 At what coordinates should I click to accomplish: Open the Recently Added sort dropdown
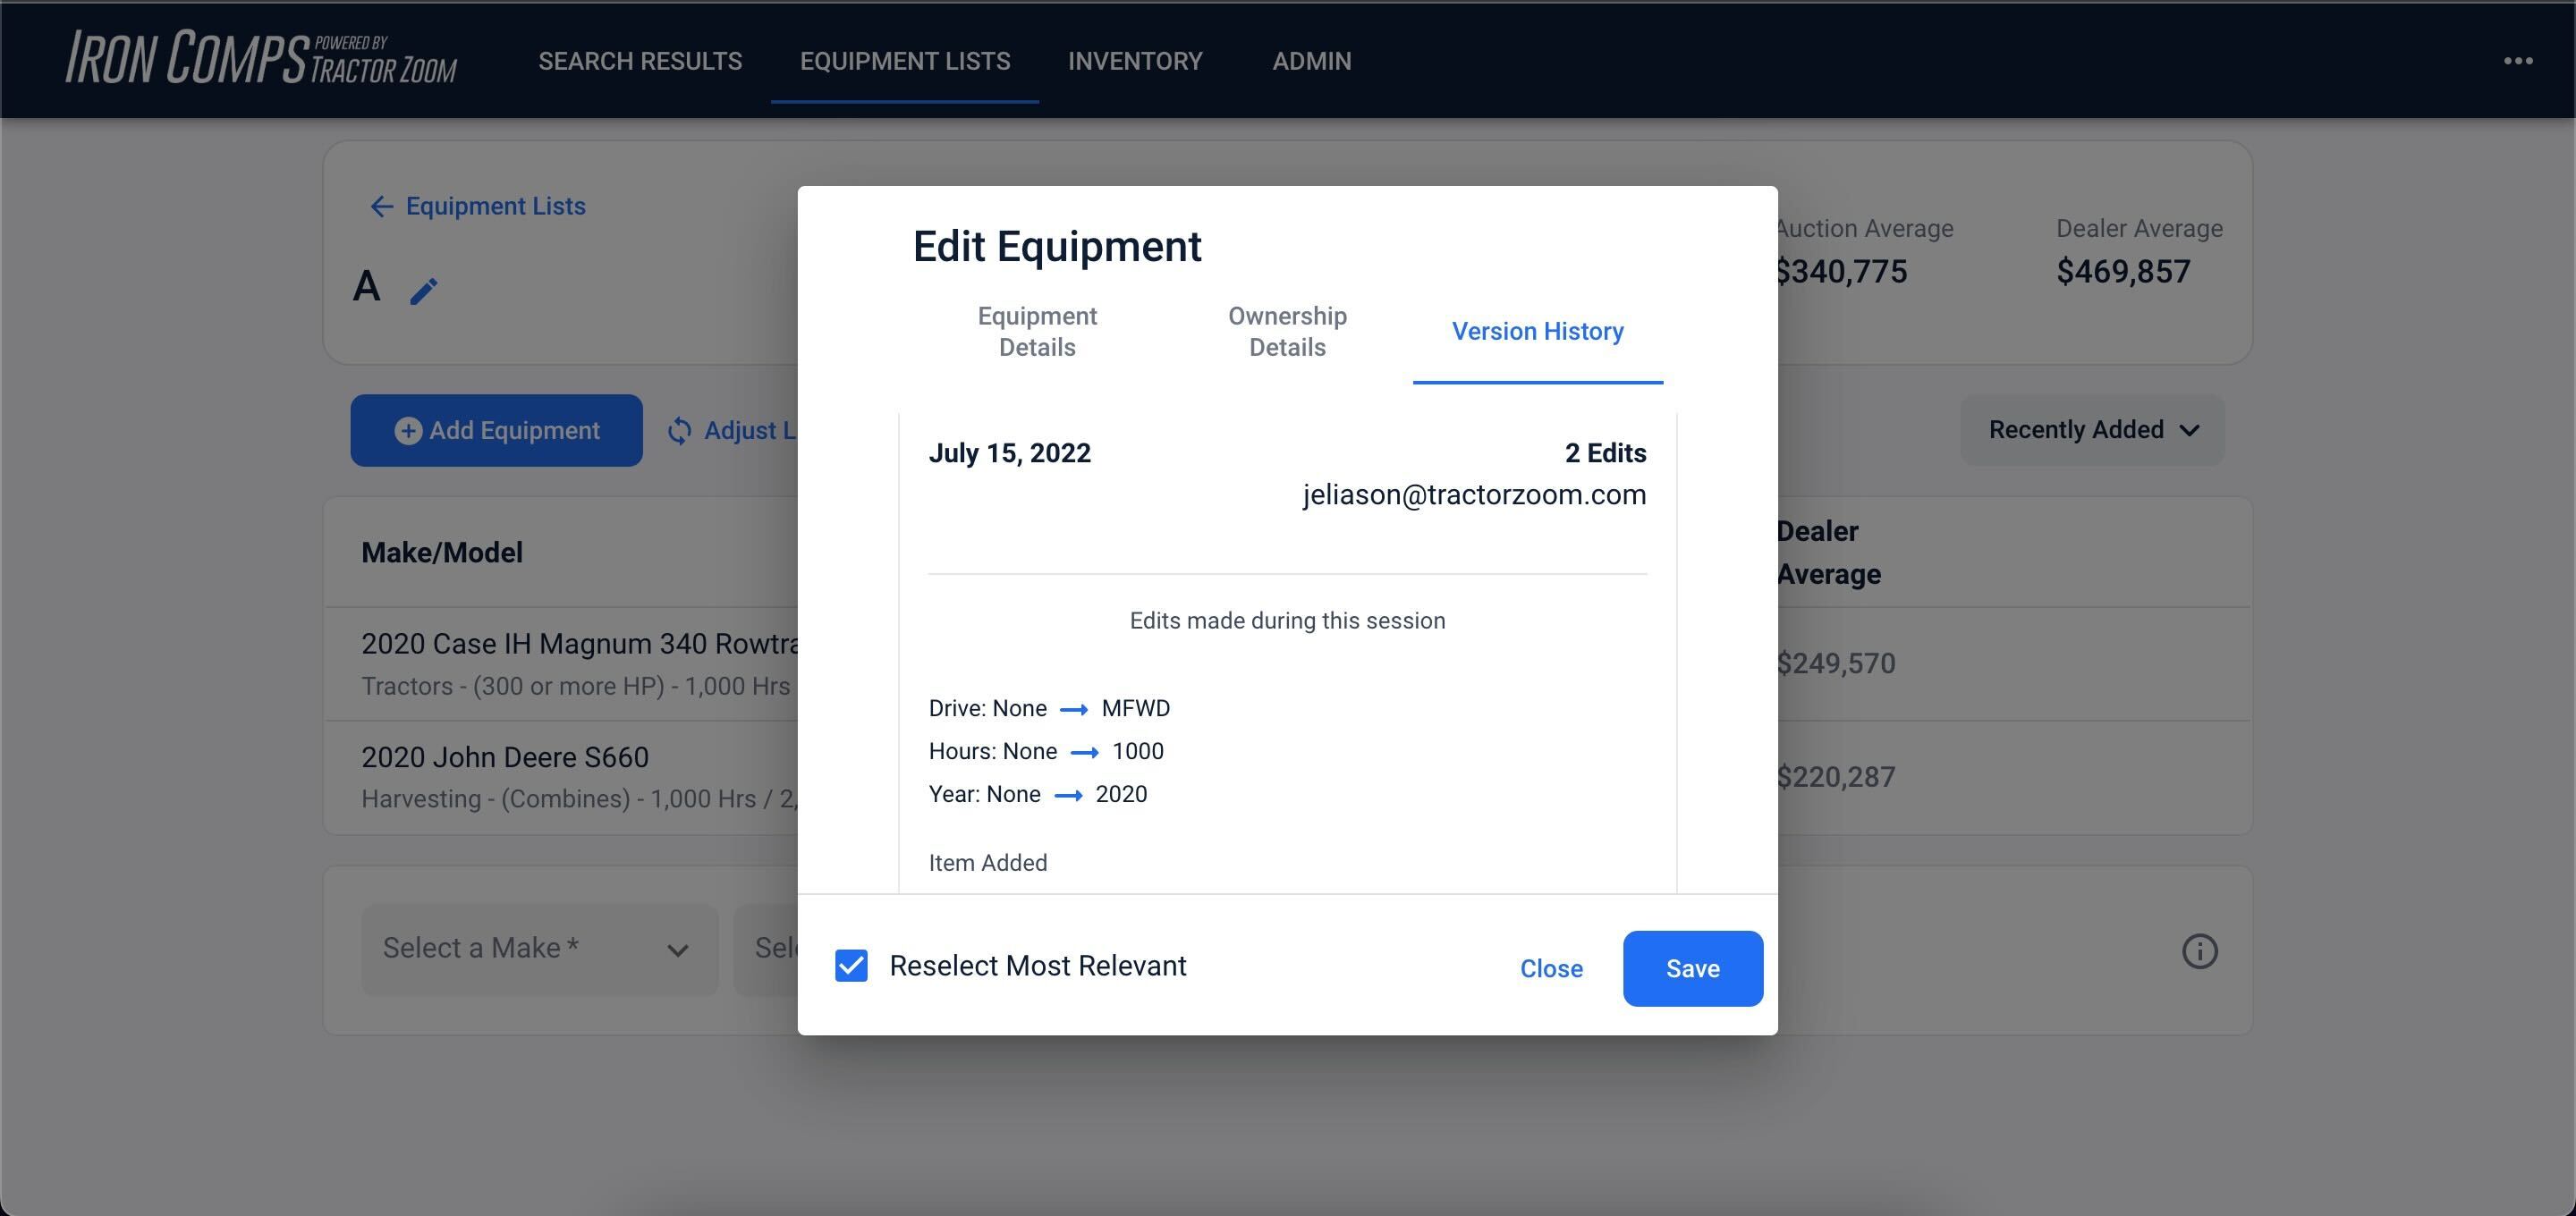[x=2092, y=430]
